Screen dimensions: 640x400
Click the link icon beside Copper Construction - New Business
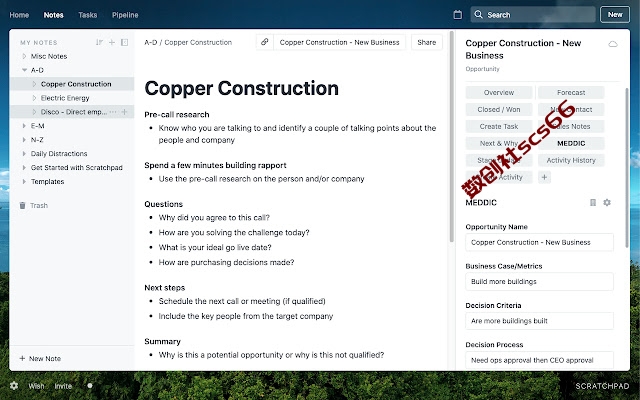coord(264,42)
